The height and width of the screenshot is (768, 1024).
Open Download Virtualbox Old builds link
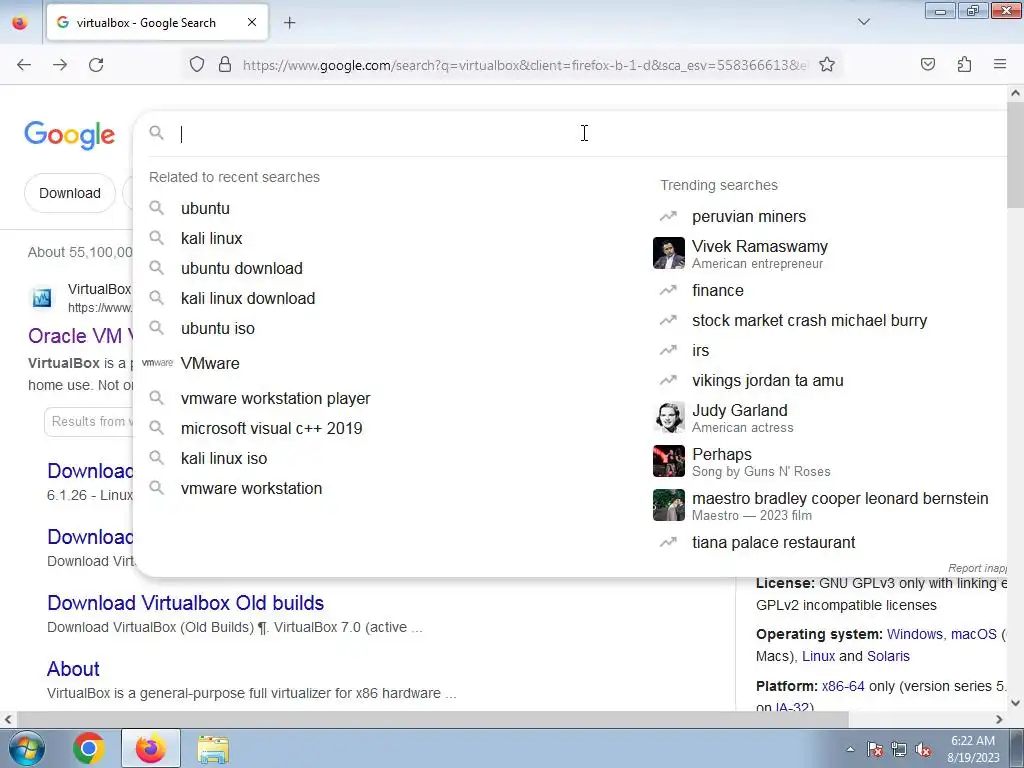click(185, 603)
